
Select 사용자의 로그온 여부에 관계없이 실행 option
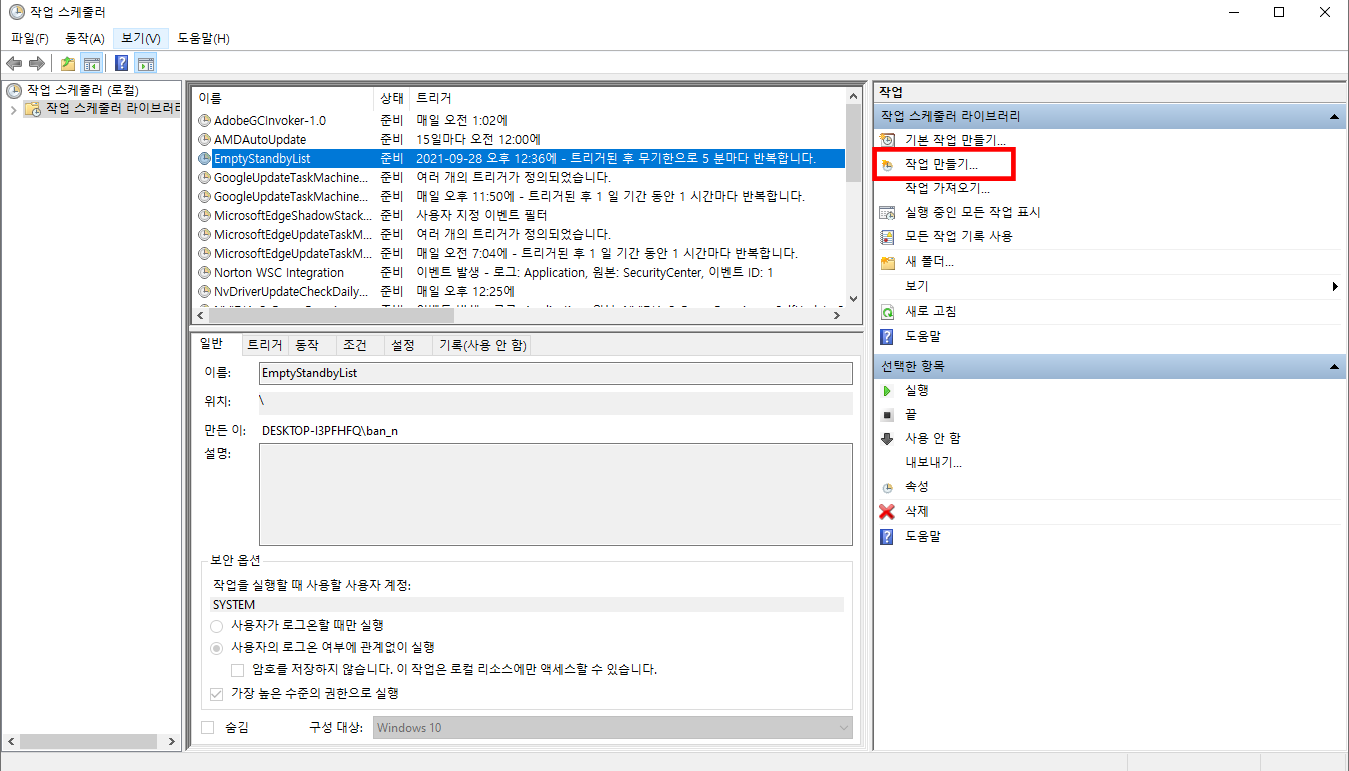click(217, 647)
